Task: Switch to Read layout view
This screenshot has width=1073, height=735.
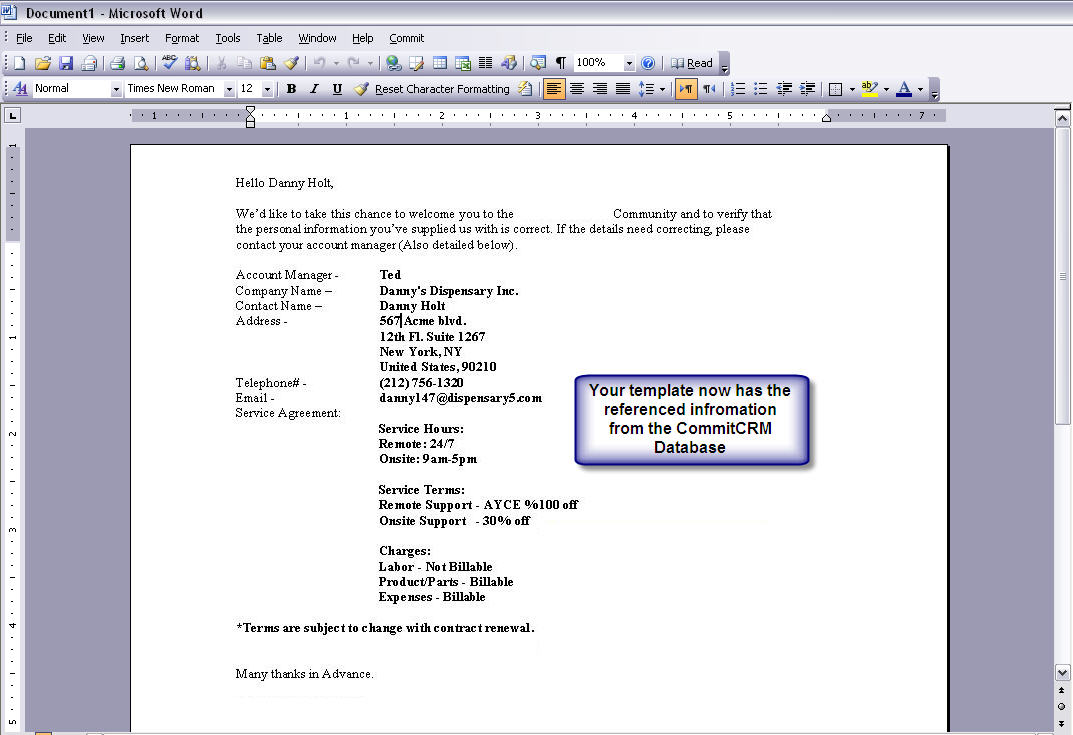Action: tap(692, 63)
